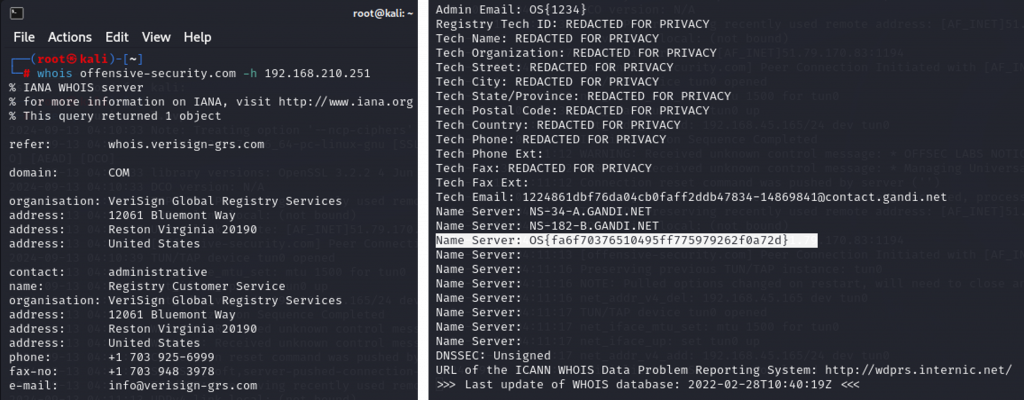The image size is (1024, 400).
Task: Open the View menu
Action: coord(156,37)
